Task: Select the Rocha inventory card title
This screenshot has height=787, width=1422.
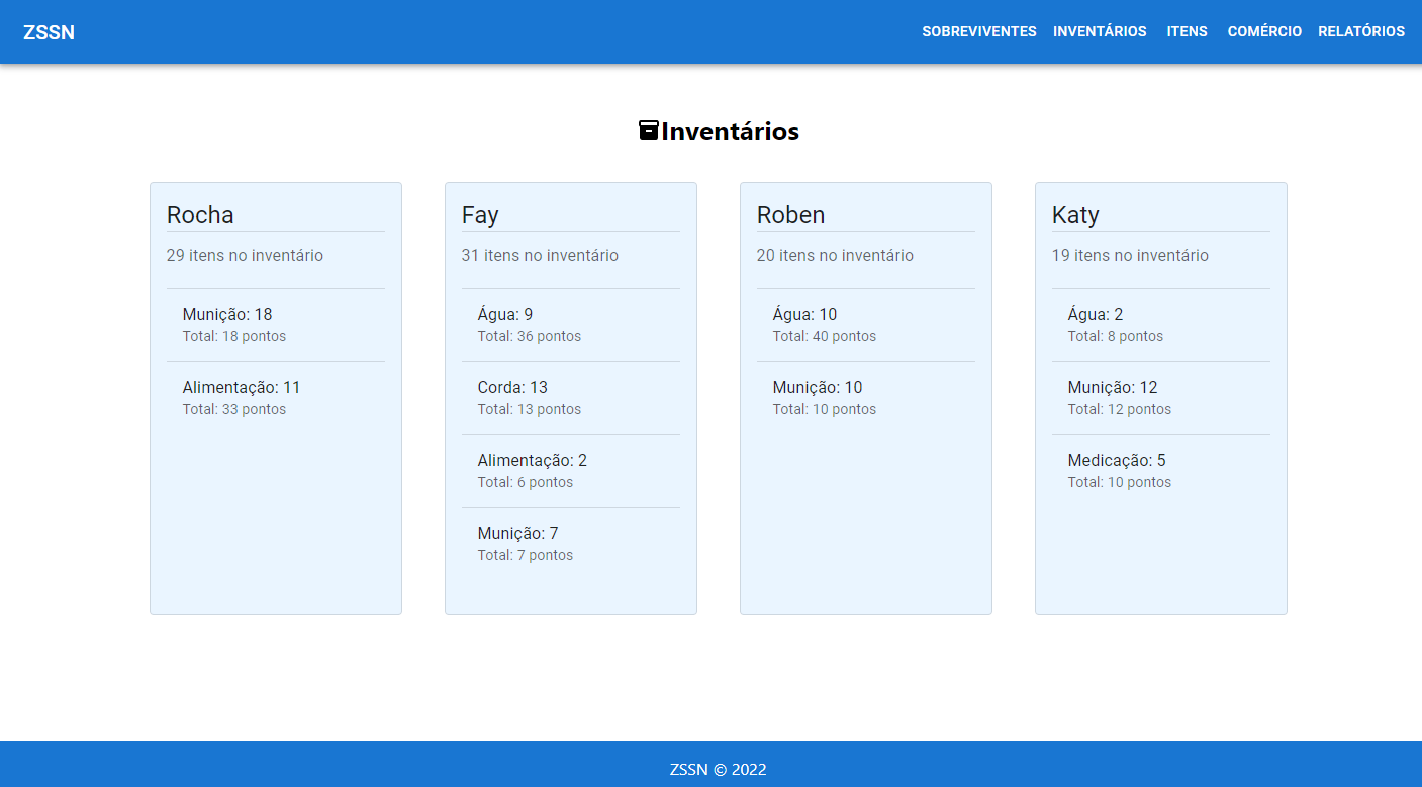Action: click(200, 215)
